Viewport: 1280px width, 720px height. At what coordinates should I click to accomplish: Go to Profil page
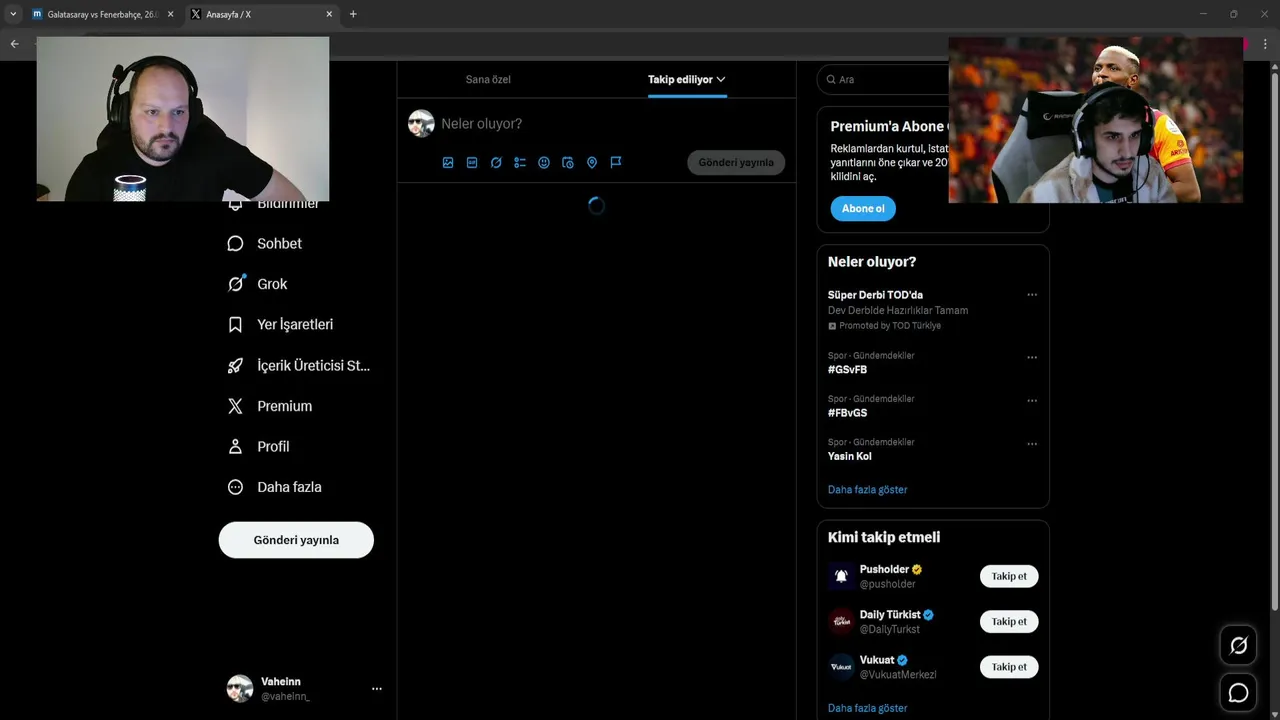[258, 446]
